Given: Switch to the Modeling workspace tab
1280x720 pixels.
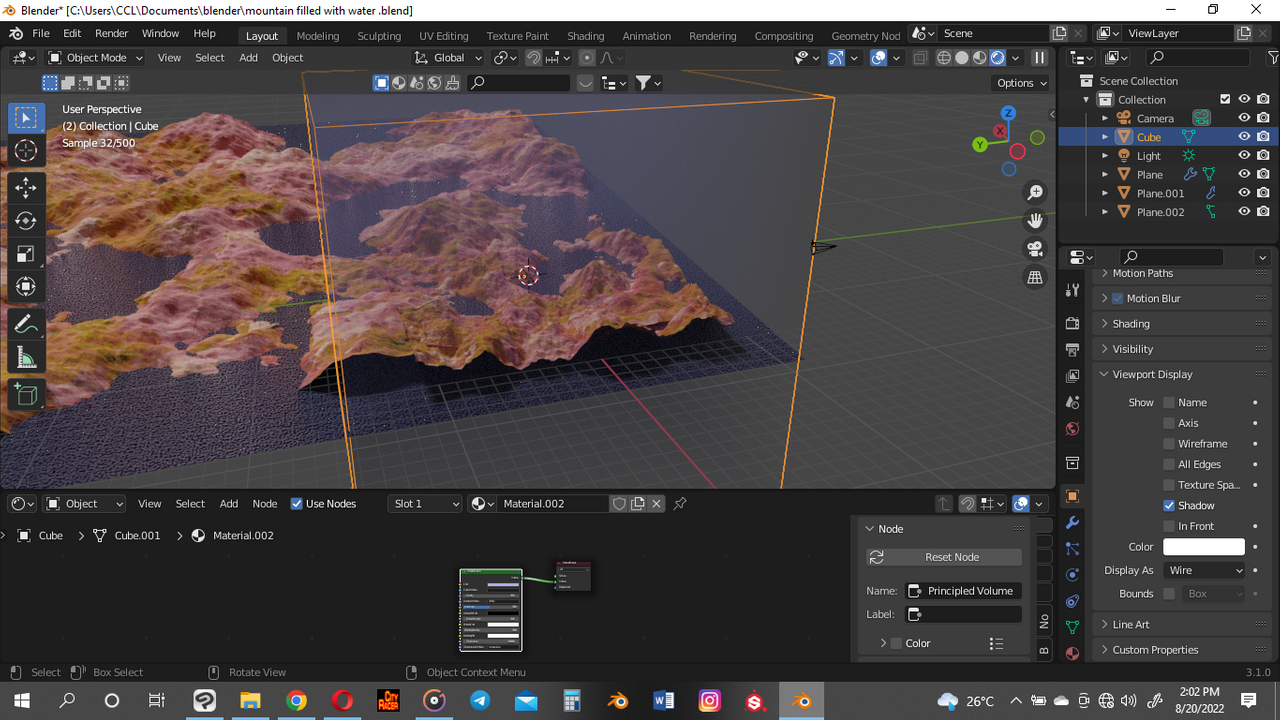Looking at the screenshot, I should (318, 35).
